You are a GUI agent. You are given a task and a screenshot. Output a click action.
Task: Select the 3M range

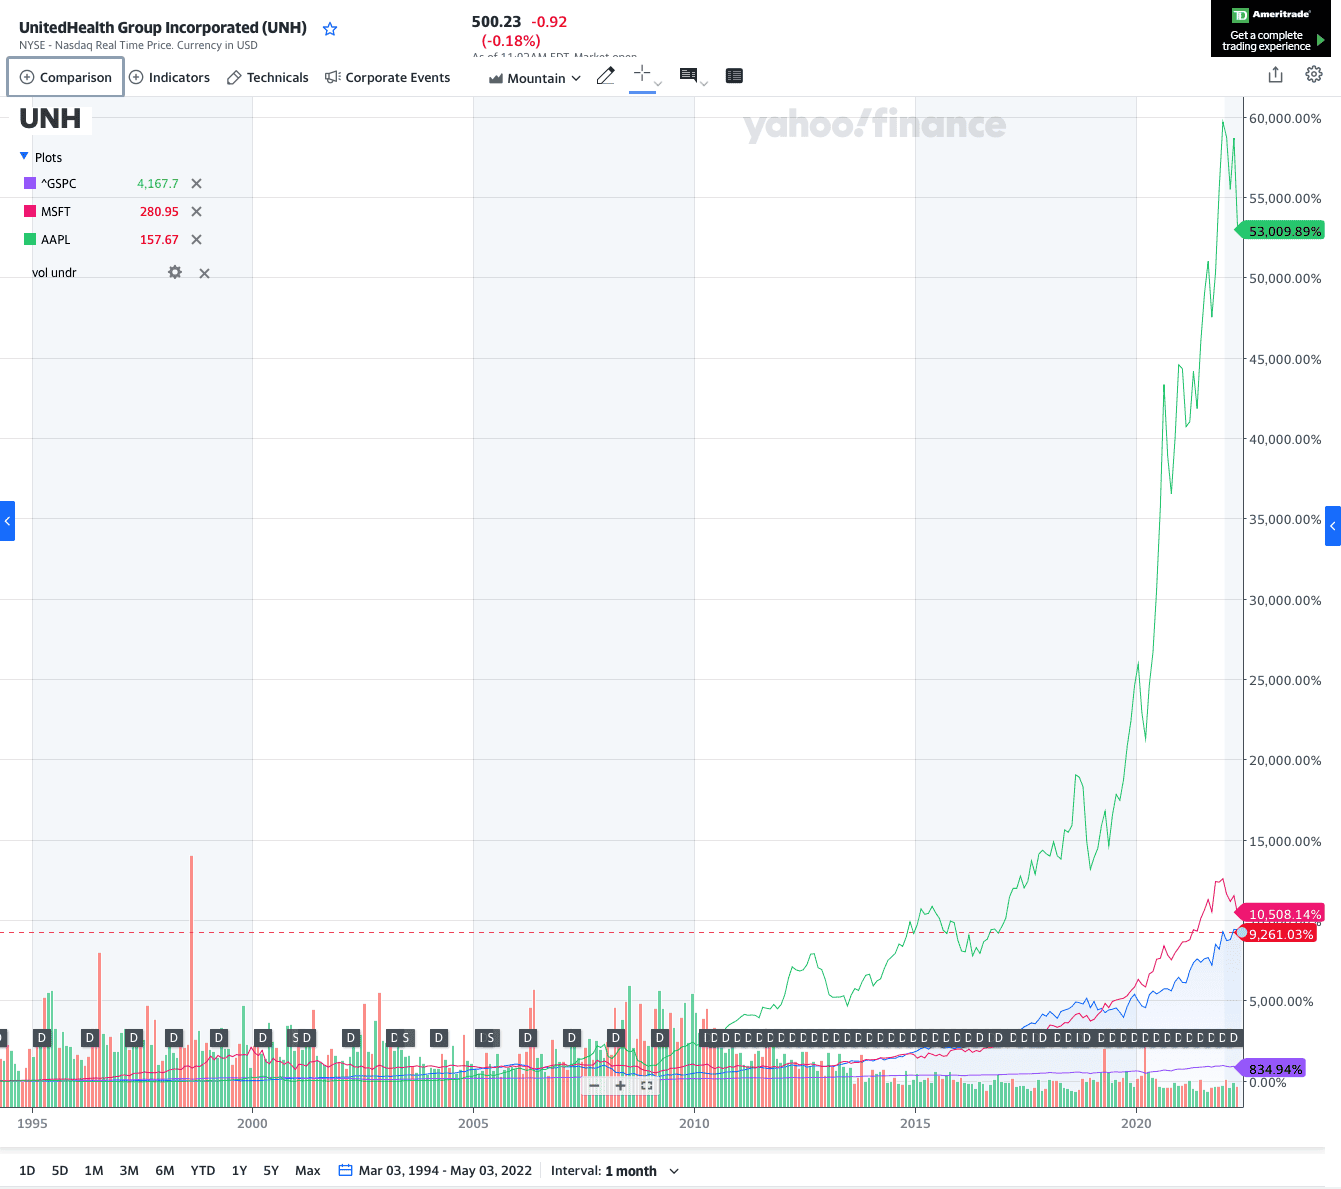click(x=129, y=1170)
